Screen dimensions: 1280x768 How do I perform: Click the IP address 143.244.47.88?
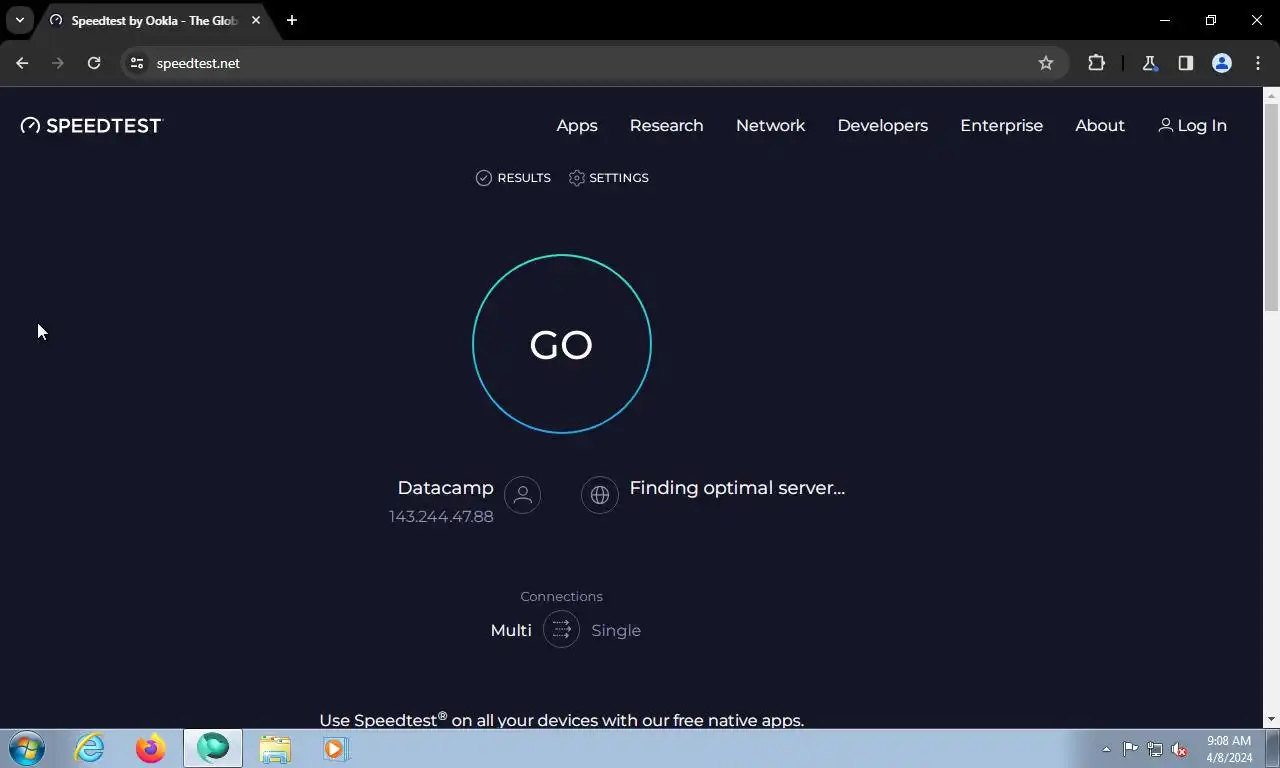pyautogui.click(x=441, y=517)
